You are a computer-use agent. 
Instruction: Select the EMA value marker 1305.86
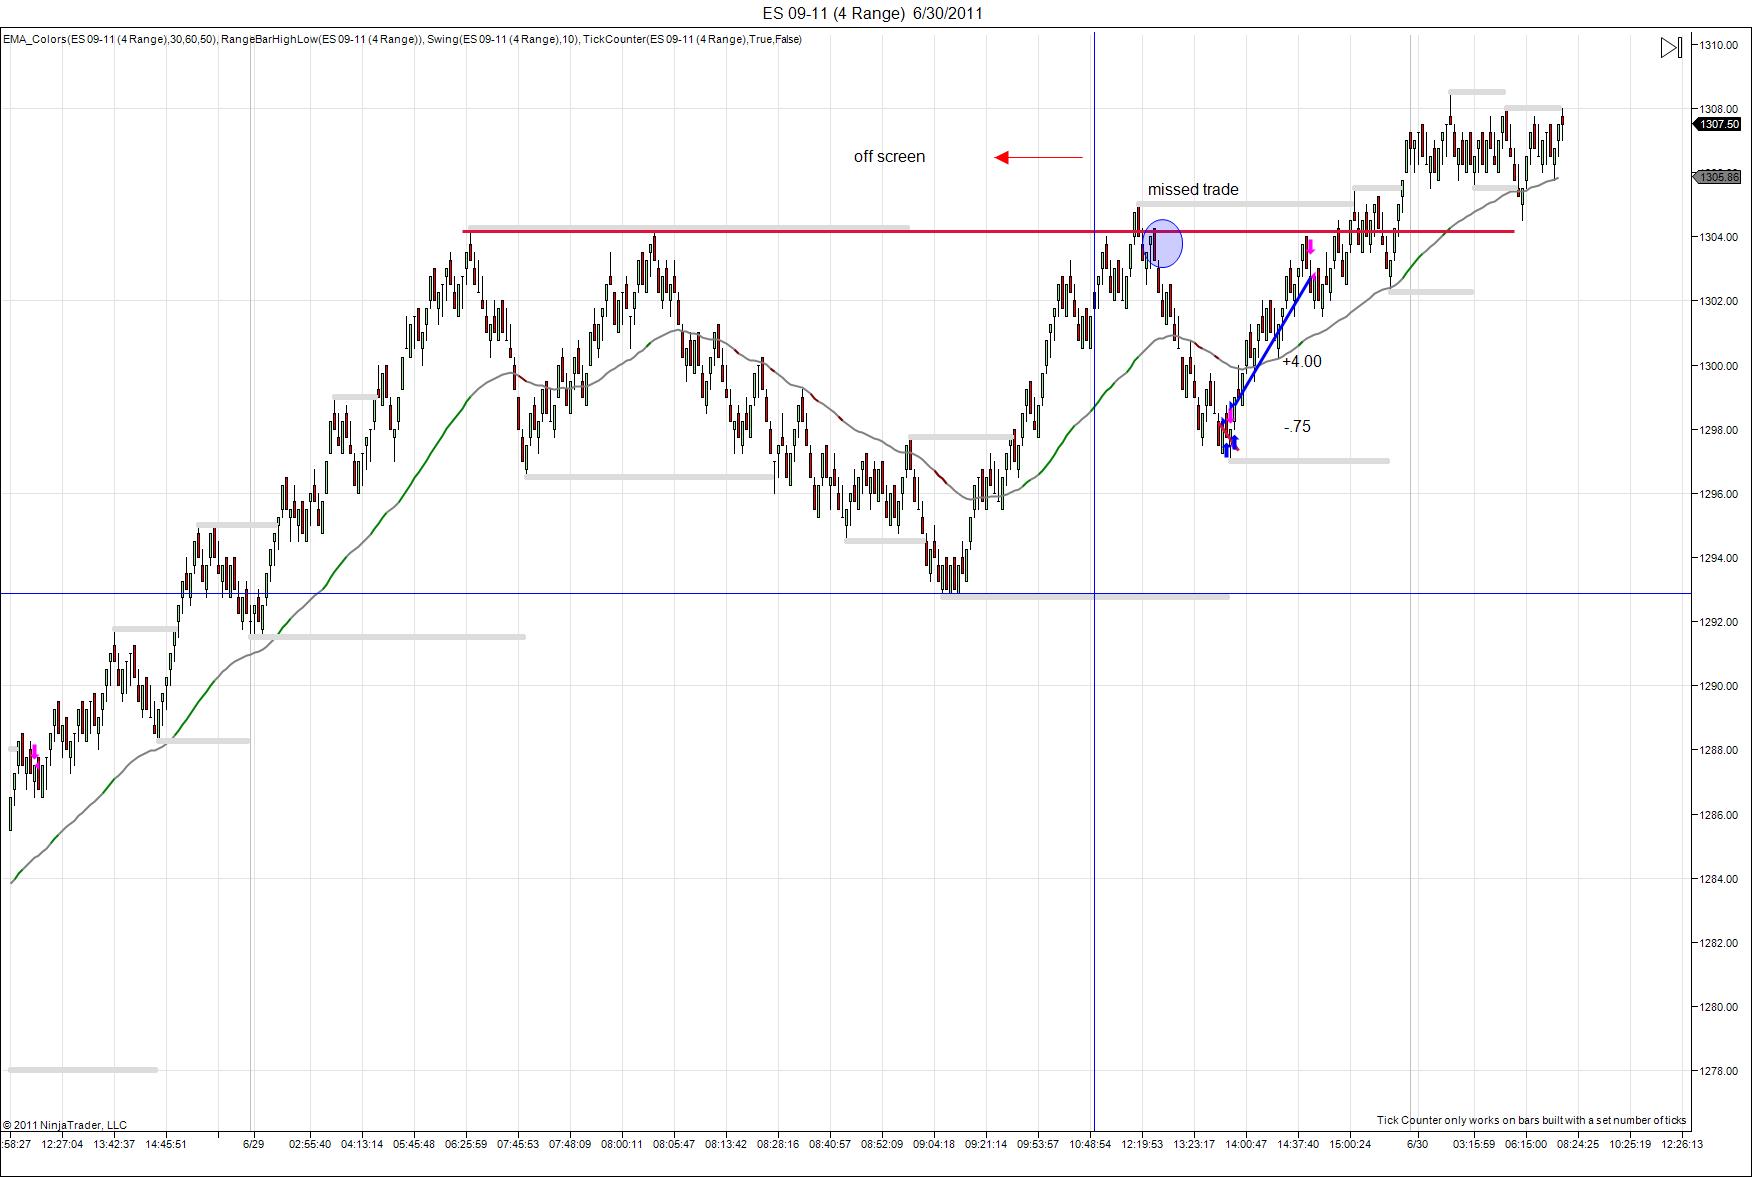click(x=1718, y=177)
